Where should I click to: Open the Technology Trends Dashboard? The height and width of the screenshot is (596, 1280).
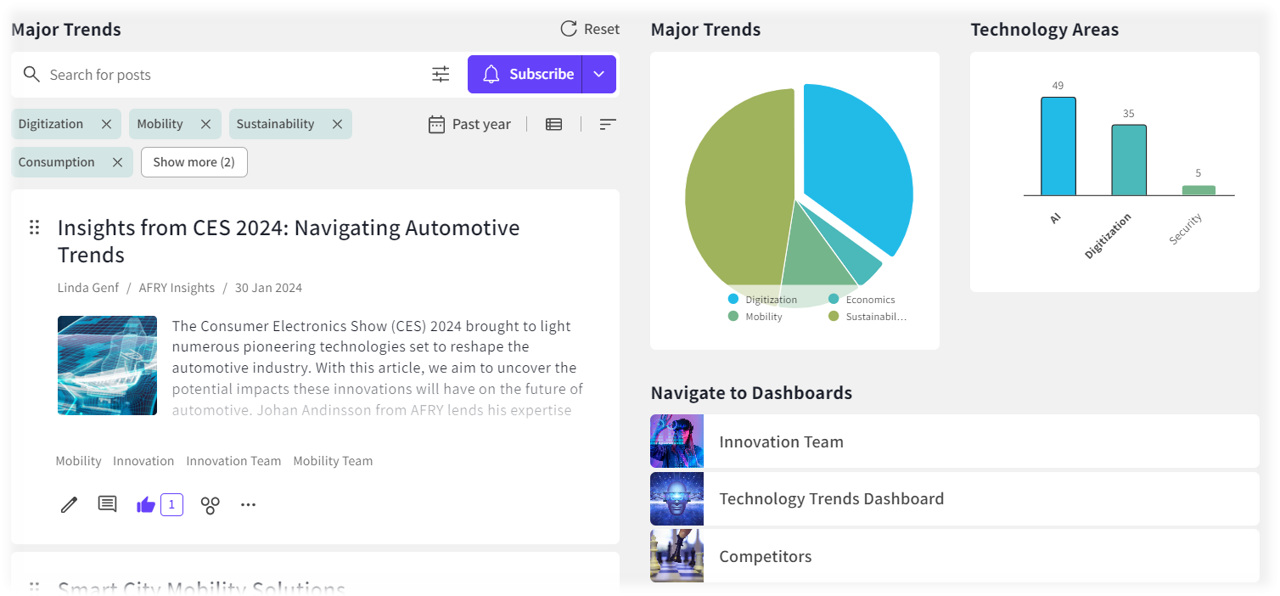830,498
